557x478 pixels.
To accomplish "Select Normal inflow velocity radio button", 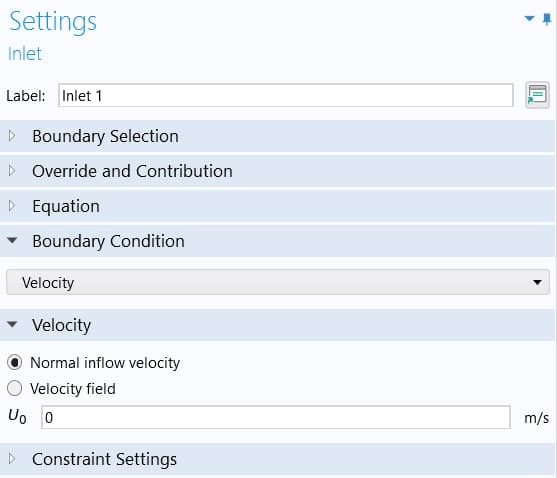I will [x=15, y=363].
